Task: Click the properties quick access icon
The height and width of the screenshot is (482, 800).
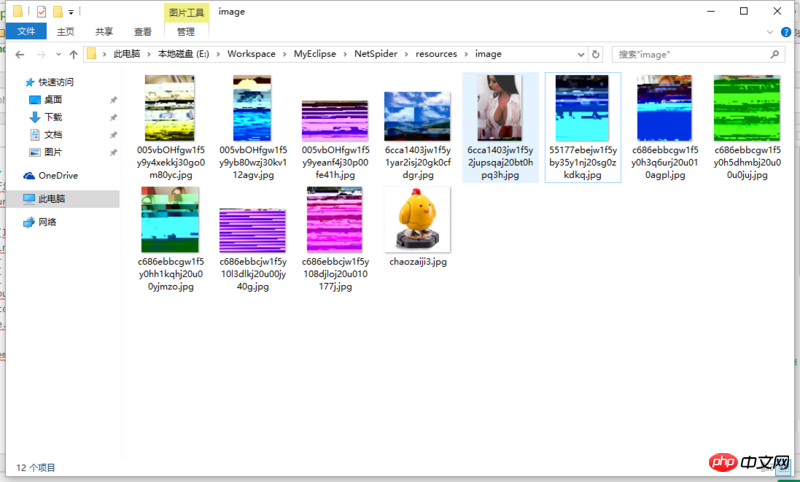Action: pyautogui.click(x=41, y=11)
